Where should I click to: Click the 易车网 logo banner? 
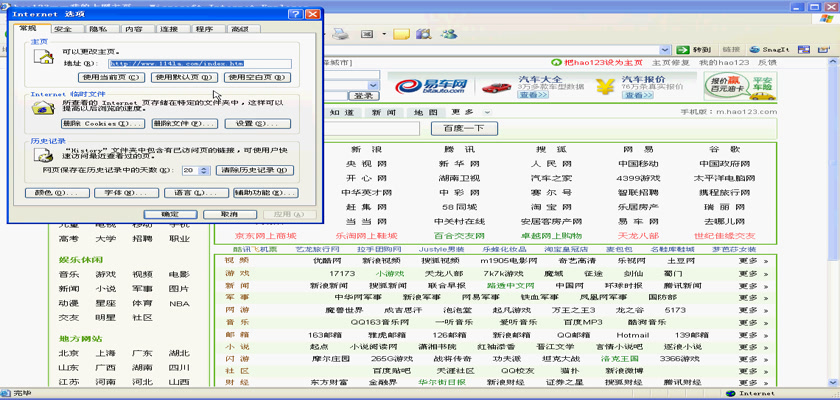(431, 86)
